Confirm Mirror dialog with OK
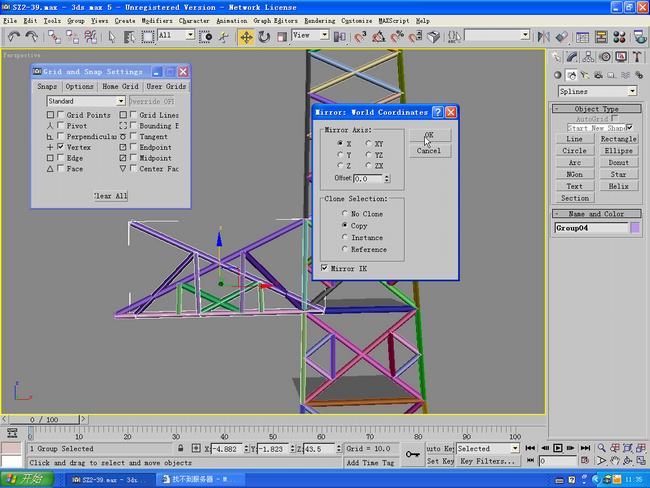The height and width of the screenshot is (488, 650). pos(429,135)
